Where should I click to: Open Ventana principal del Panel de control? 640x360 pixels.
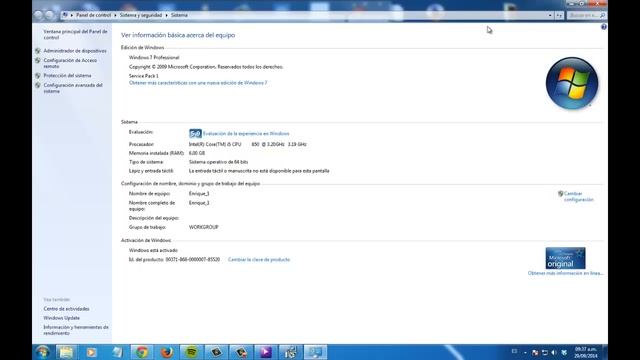click(x=75, y=34)
